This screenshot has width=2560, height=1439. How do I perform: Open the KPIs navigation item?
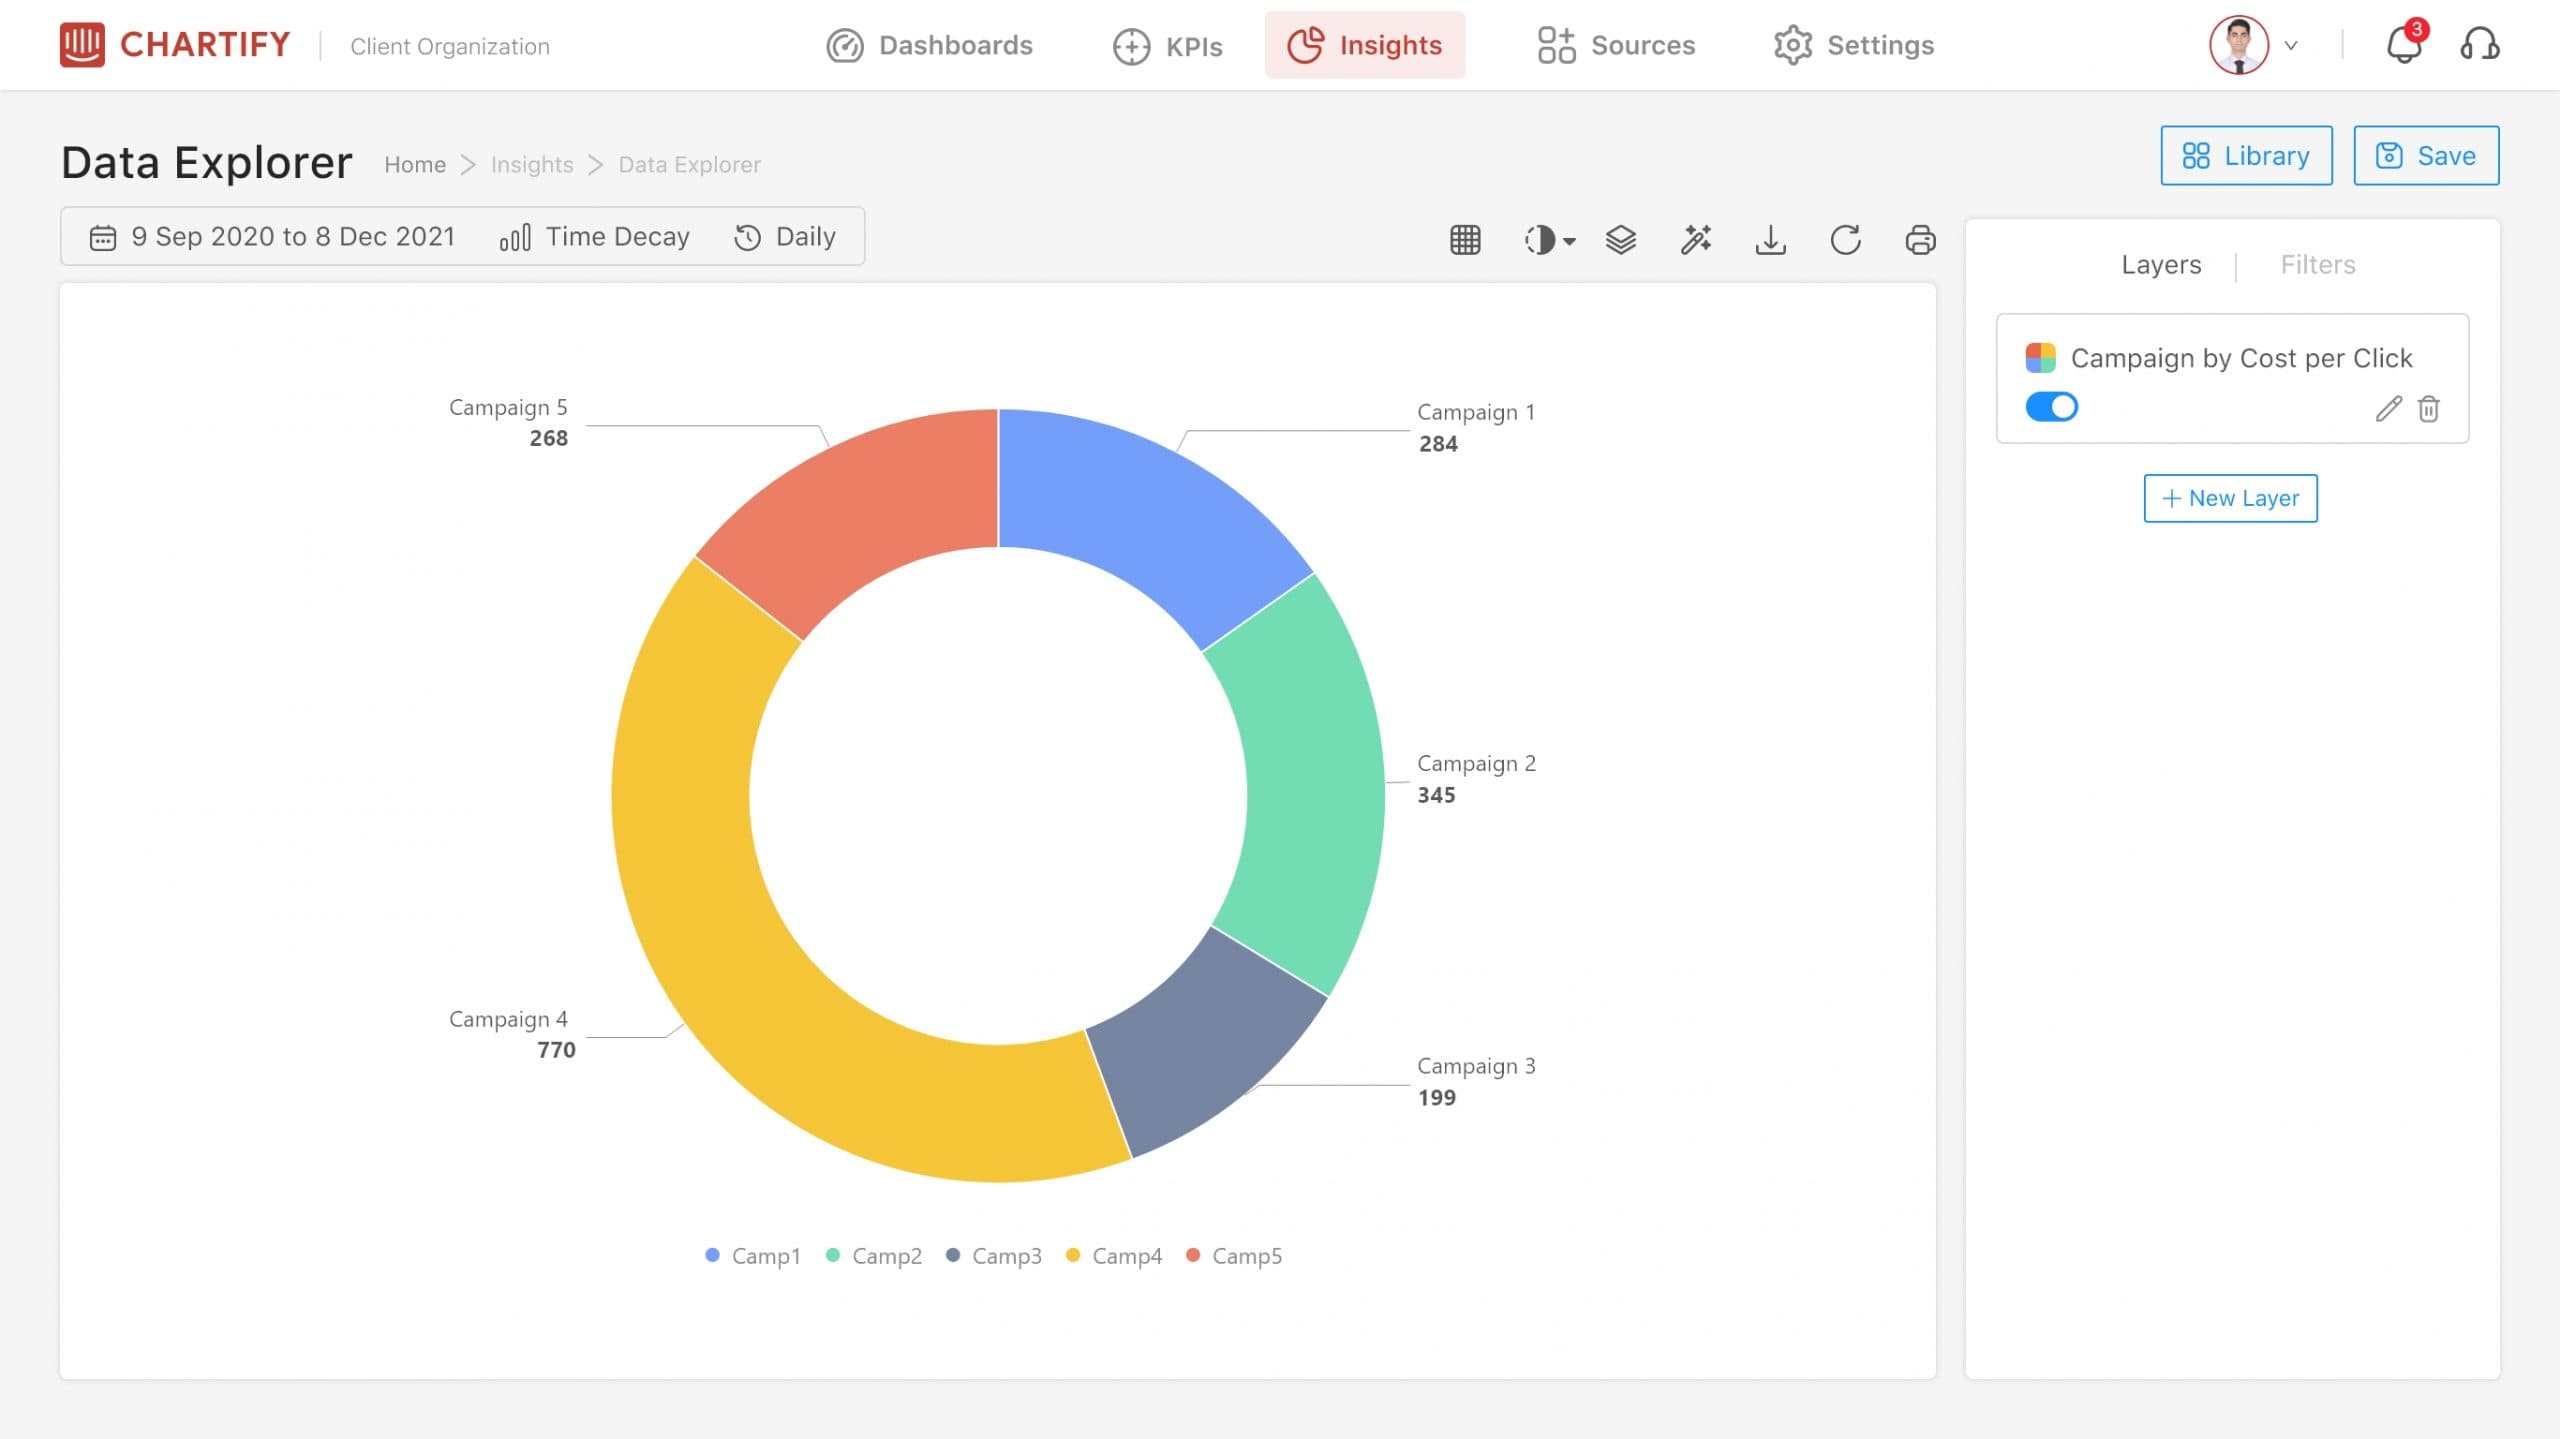click(x=1167, y=46)
